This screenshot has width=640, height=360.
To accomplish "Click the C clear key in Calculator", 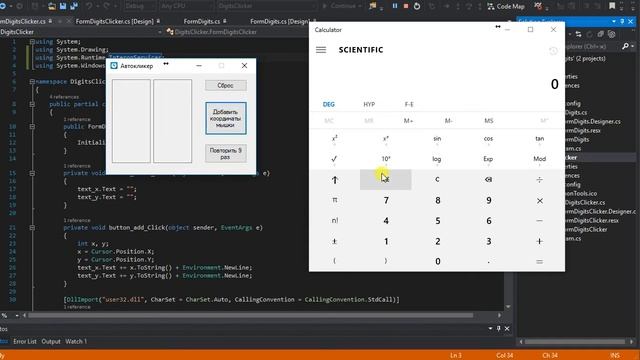I will pos(437,180).
